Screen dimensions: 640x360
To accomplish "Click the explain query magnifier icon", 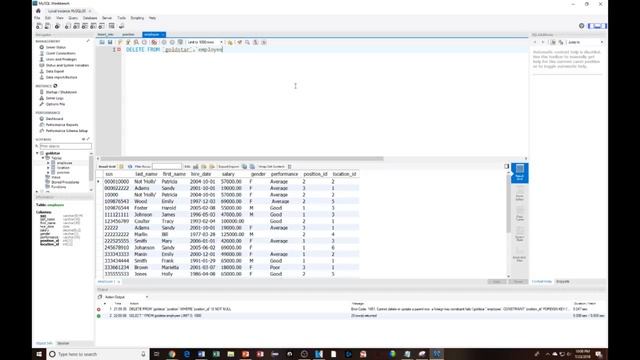I will [x=136, y=42].
